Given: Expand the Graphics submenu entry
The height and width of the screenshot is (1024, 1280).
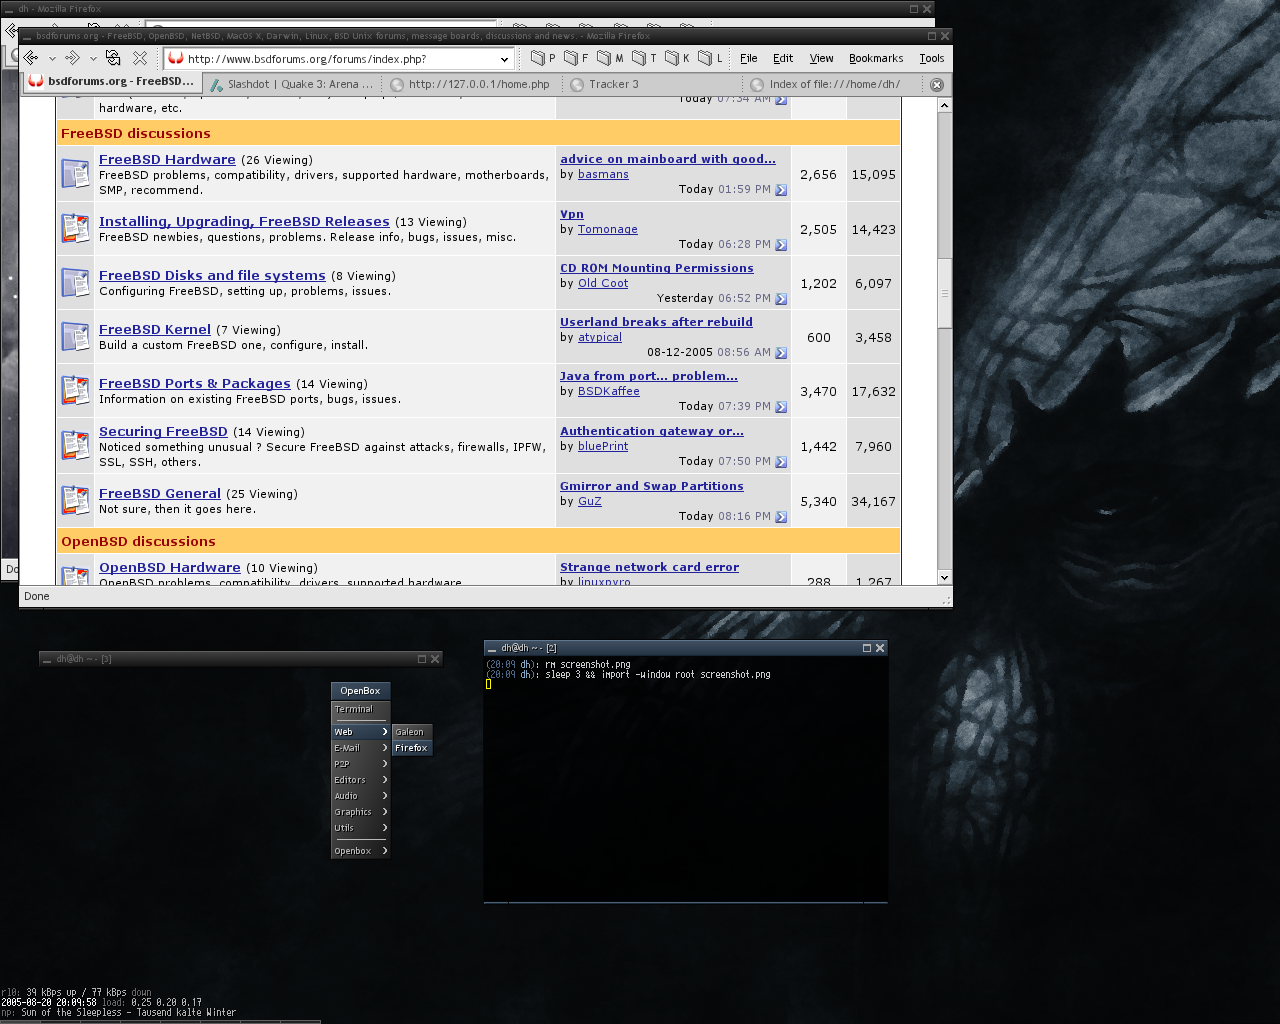Looking at the screenshot, I should (360, 812).
